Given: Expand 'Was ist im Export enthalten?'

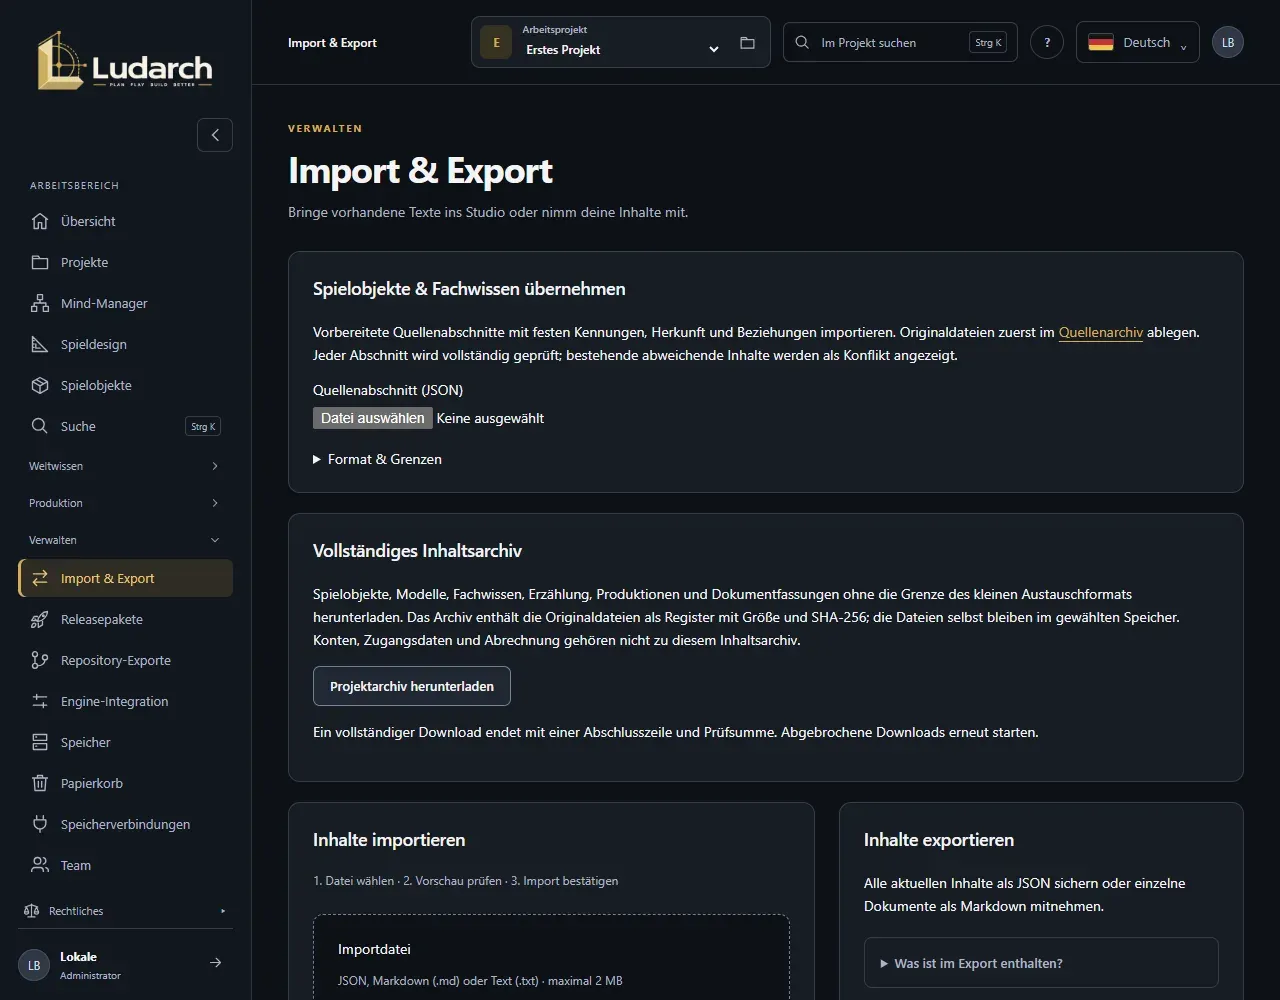Looking at the screenshot, I should coord(1041,963).
